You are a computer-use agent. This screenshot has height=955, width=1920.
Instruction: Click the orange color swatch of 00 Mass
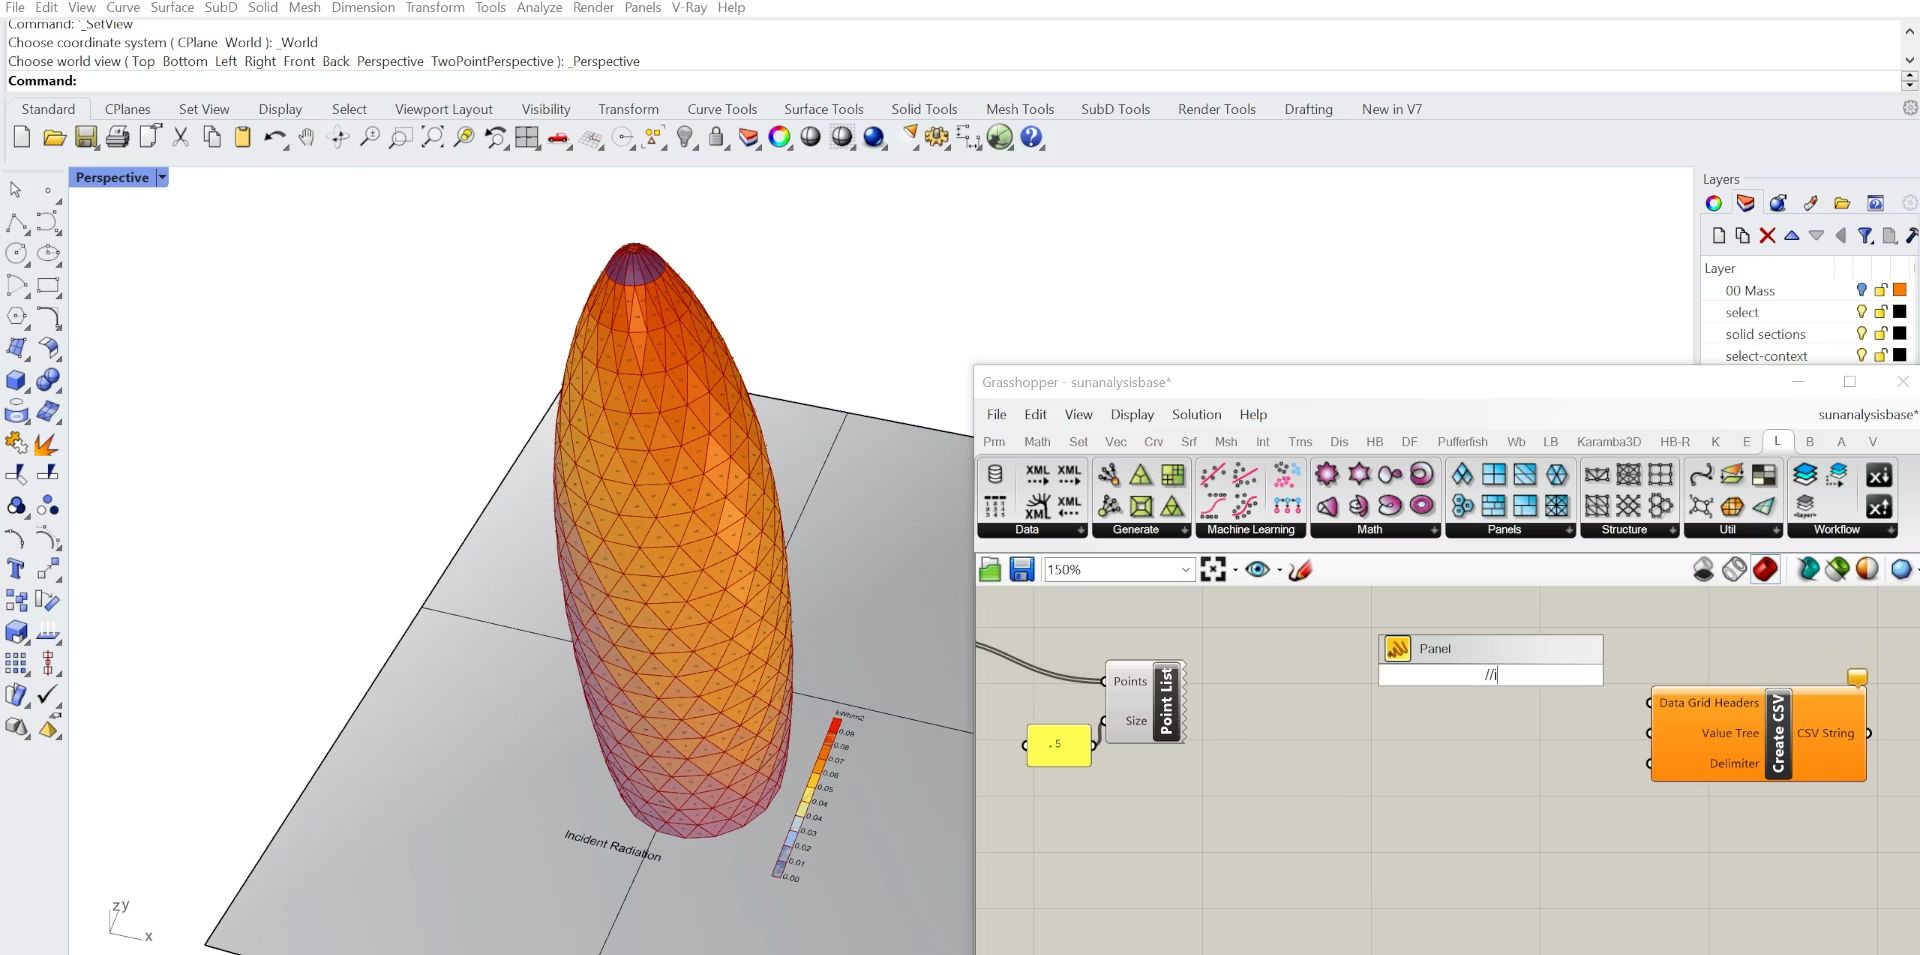pos(1900,290)
